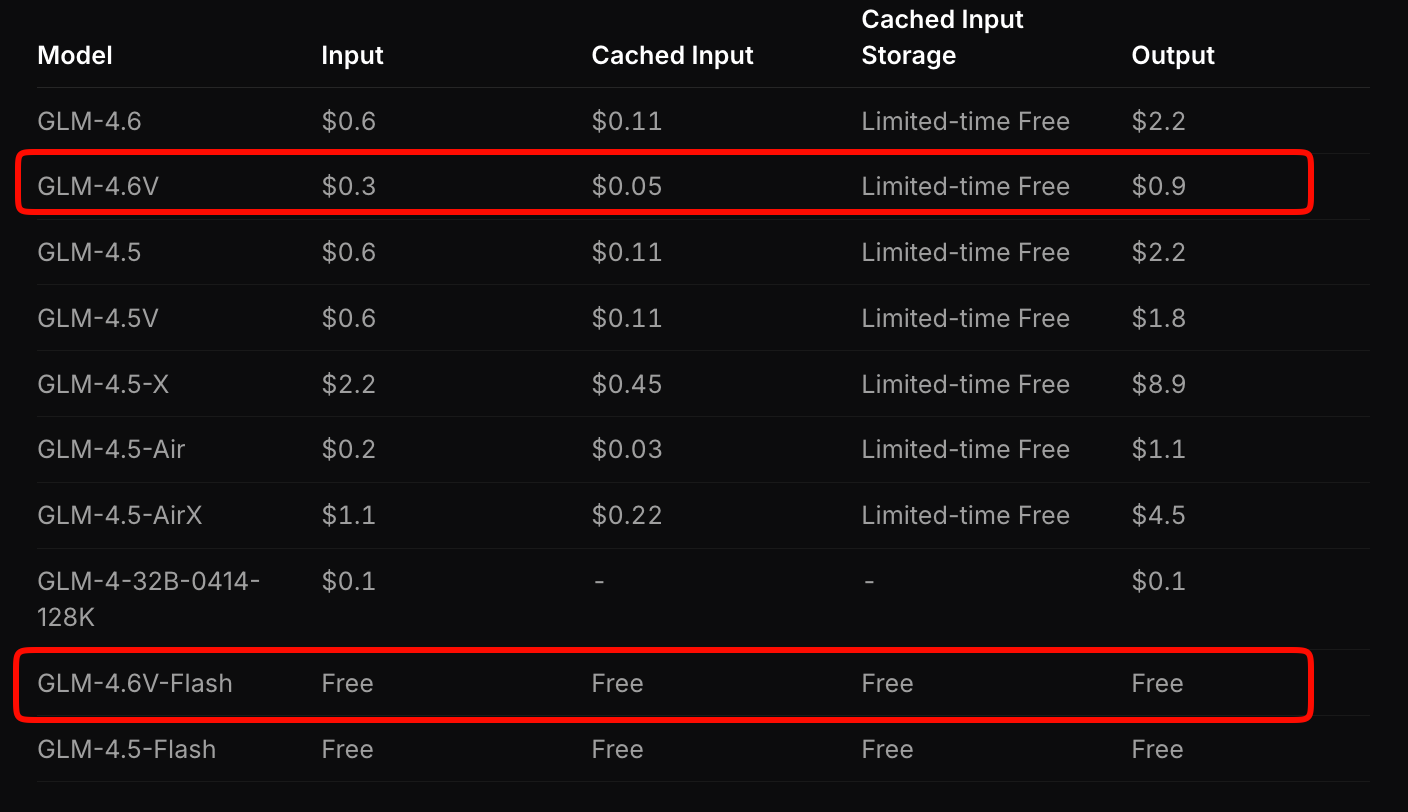1408x812 pixels.
Task: Select the GLM-4.6V model name
Action: tap(98, 186)
